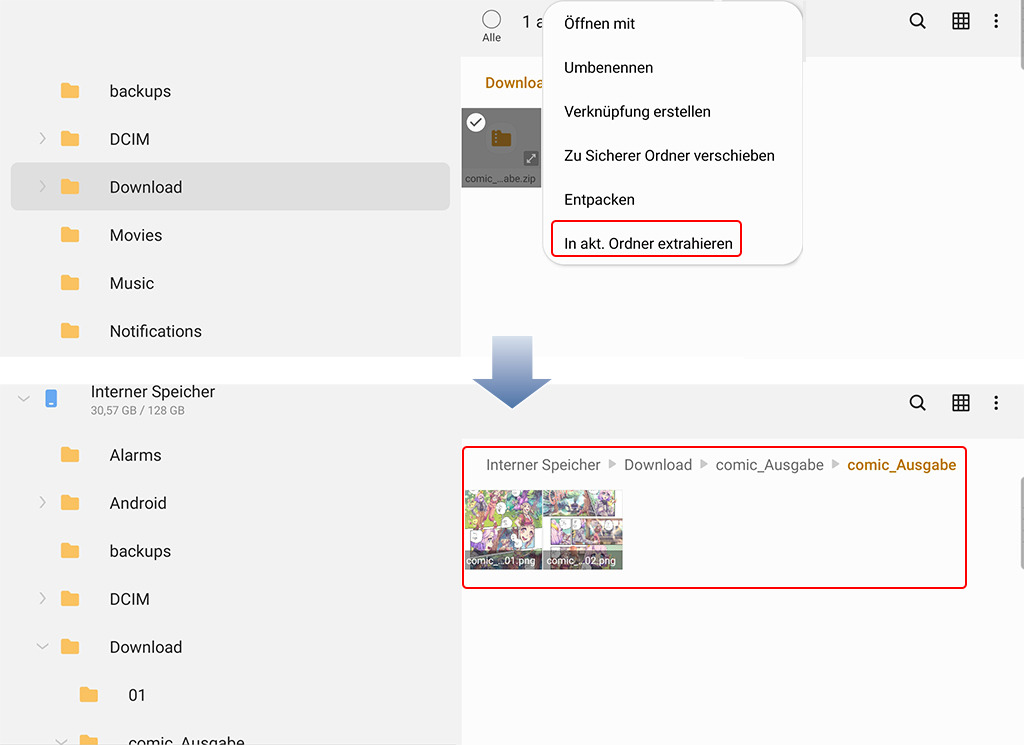Viewport: 1024px width, 745px height.
Task: Click the search icon above the comic_Ausgabe breadcrumb
Action: coord(918,403)
